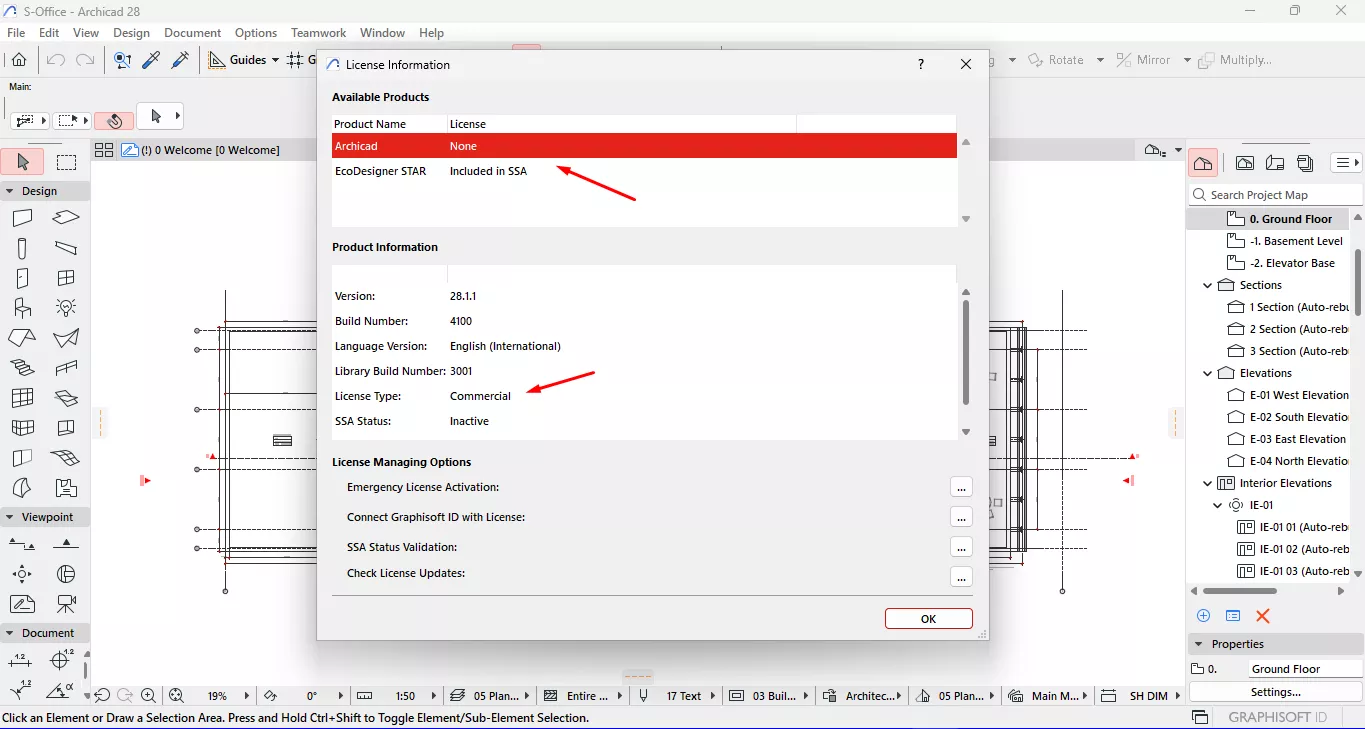Select the Door tool
Image resolution: width=1365 pixels, height=729 pixels.
[x=22, y=278]
